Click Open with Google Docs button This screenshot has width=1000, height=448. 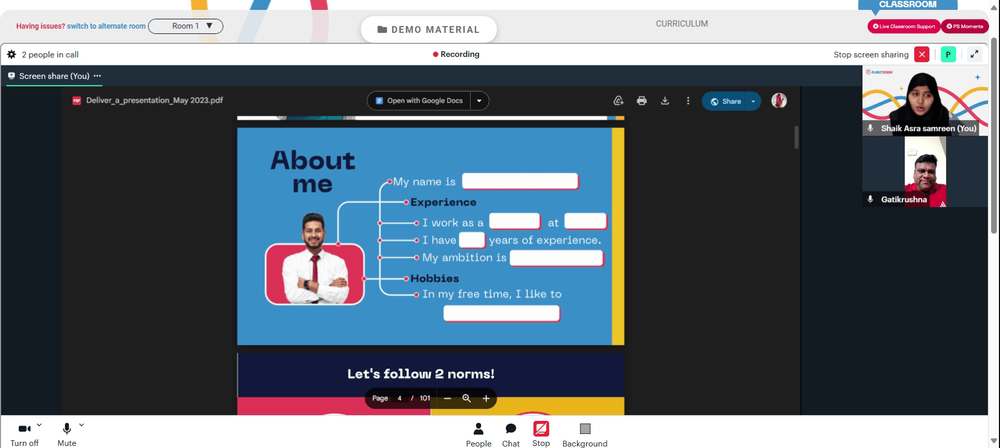tap(419, 101)
